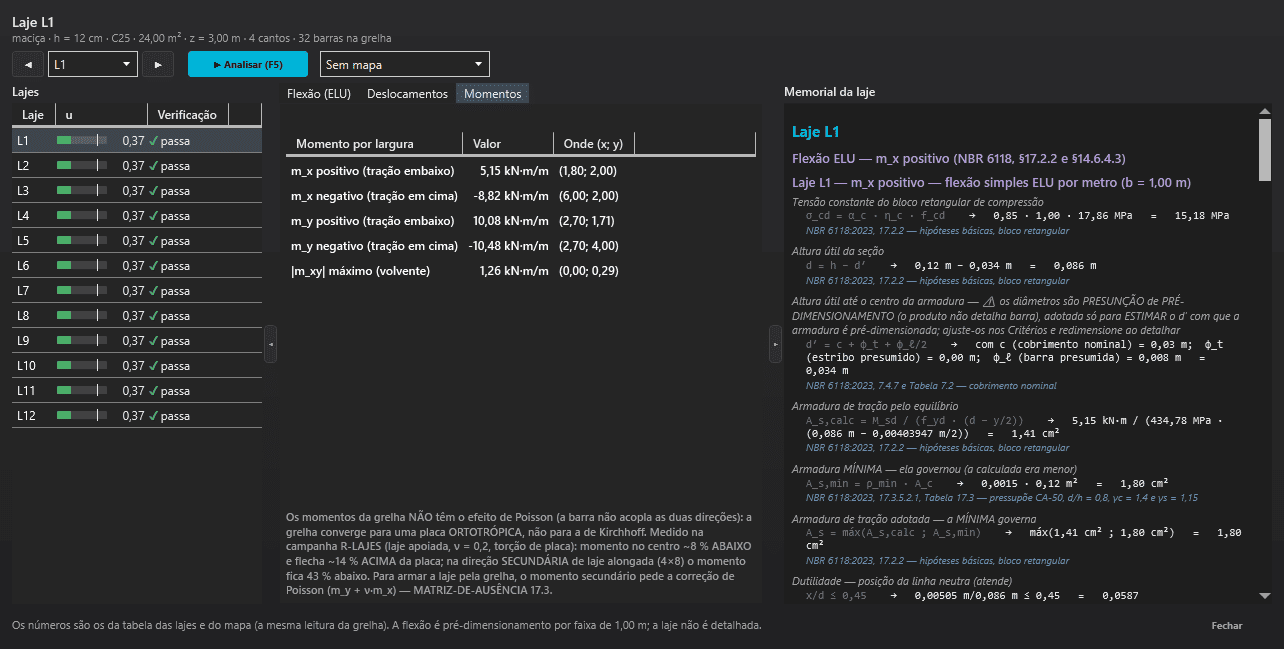The height and width of the screenshot is (649, 1284).
Task: Click the Fechar button
Action: click(1227, 625)
